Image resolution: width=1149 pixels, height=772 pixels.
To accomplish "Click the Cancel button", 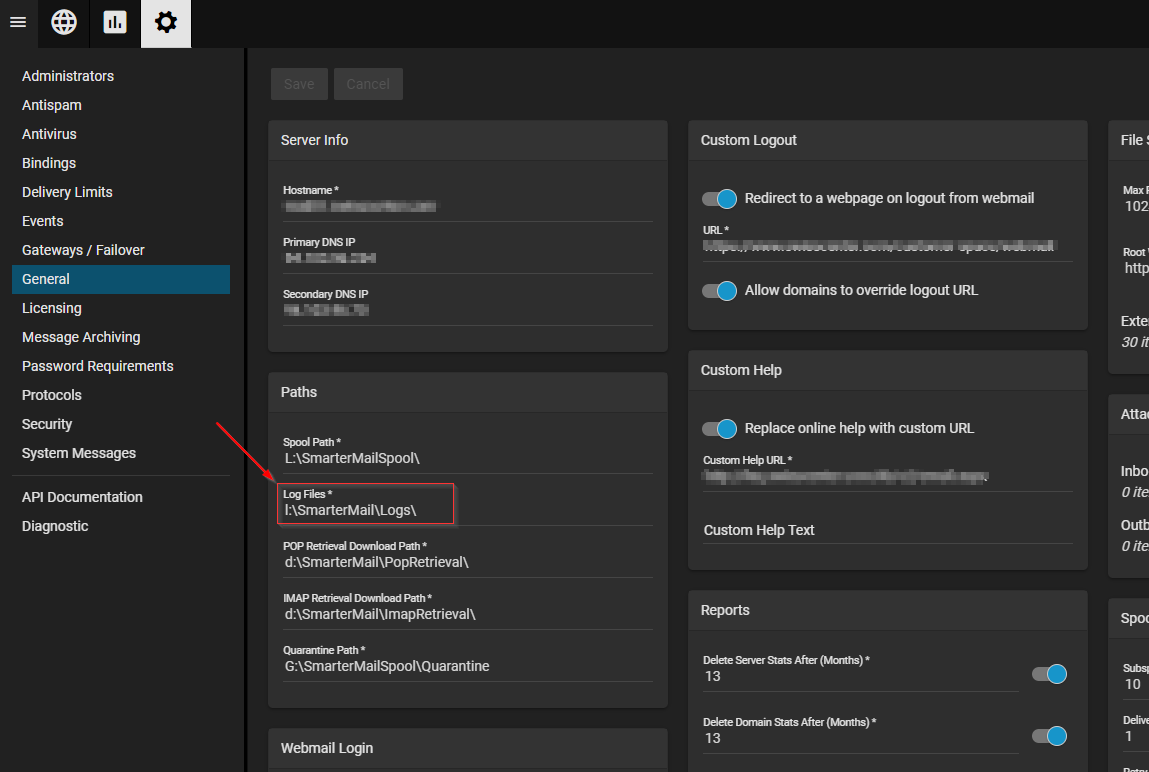I will pyautogui.click(x=368, y=84).
